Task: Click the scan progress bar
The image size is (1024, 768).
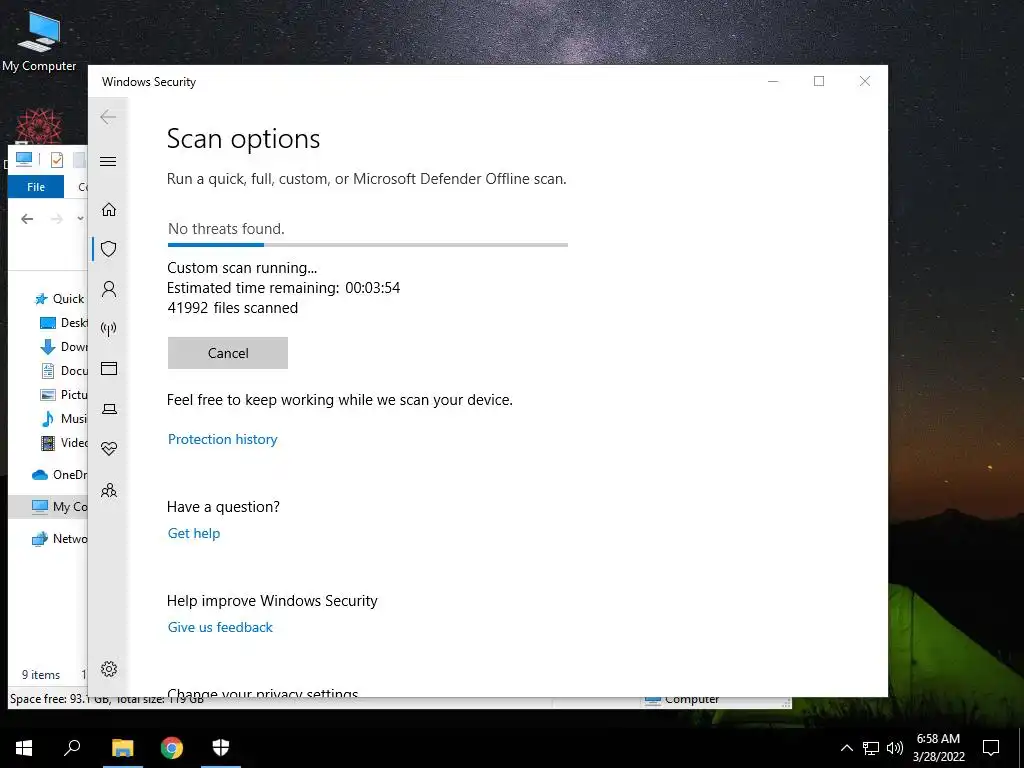Action: [368, 245]
